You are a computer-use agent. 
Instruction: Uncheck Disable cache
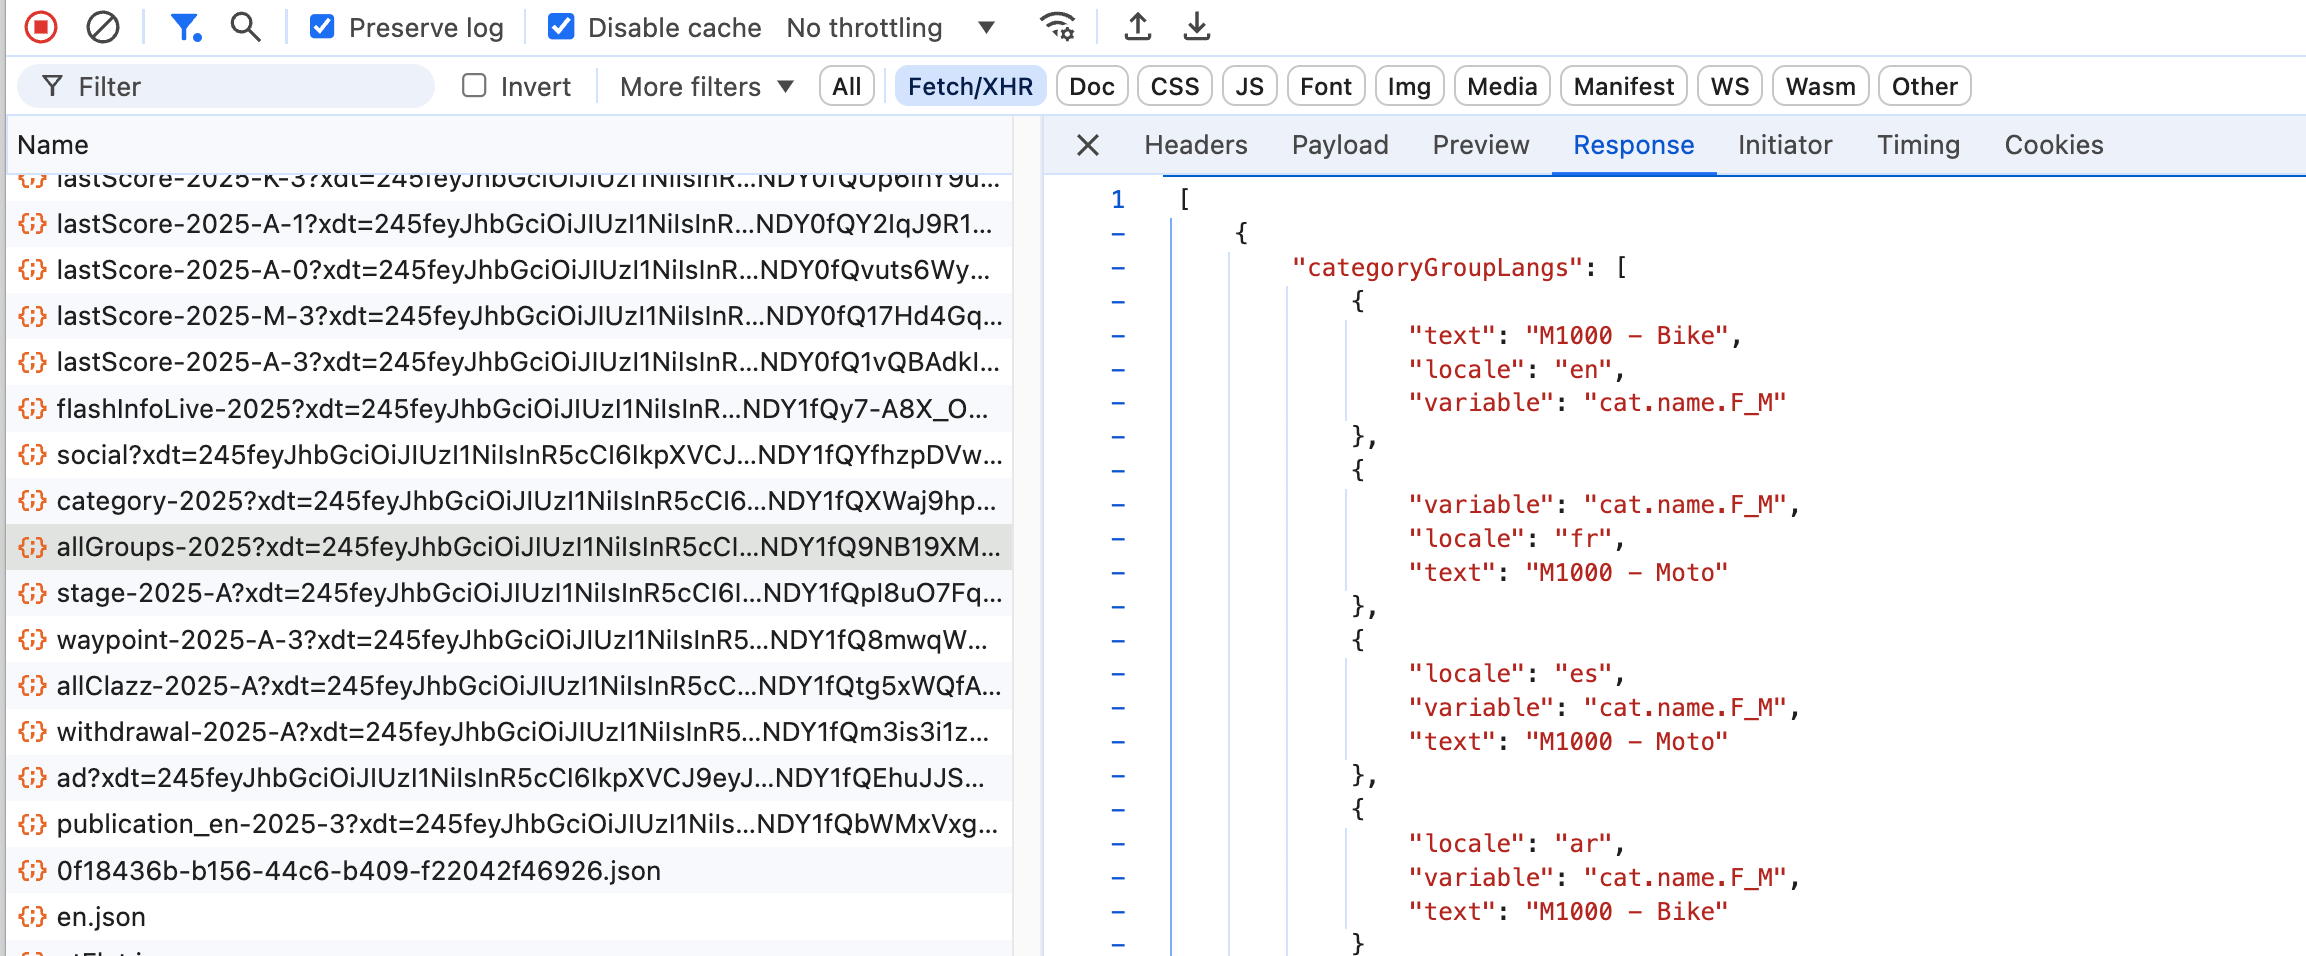[561, 26]
